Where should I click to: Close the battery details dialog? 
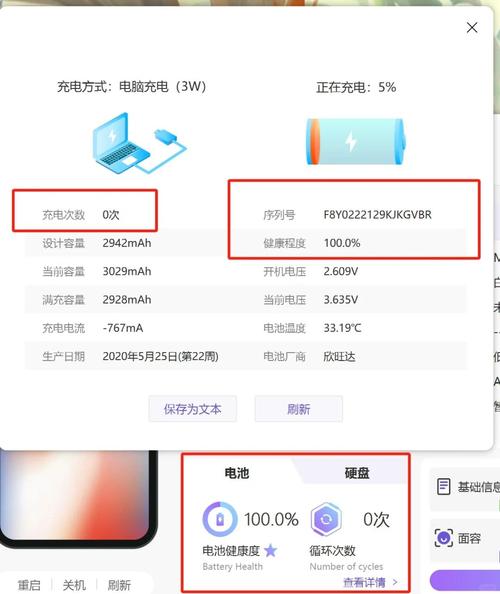(x=472, y=28)
